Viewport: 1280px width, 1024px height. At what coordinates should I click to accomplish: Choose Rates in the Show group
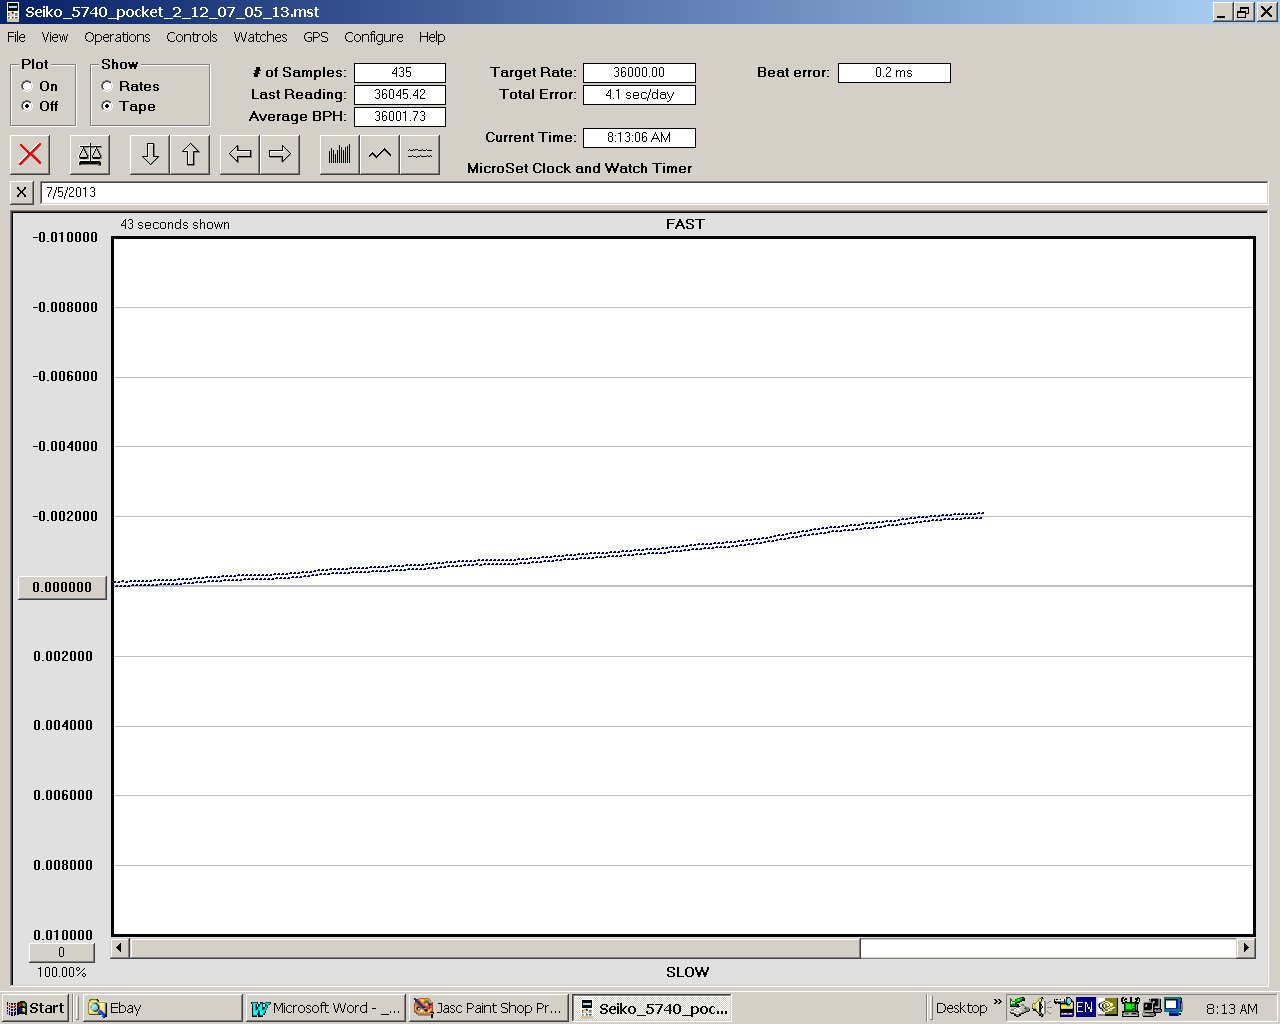click(x=107, y=86)
